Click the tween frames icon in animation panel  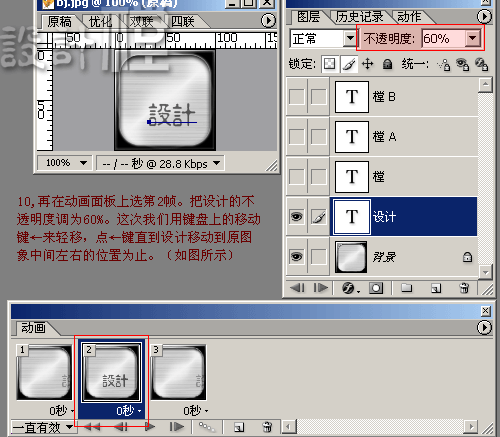point(206,427)
